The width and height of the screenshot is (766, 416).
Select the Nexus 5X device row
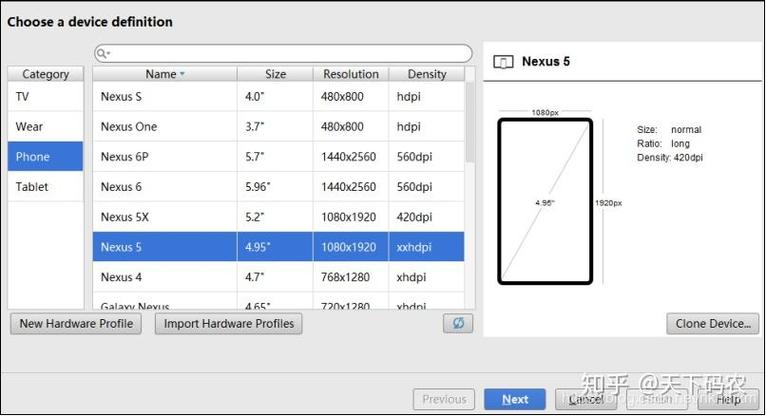(278, 217)
